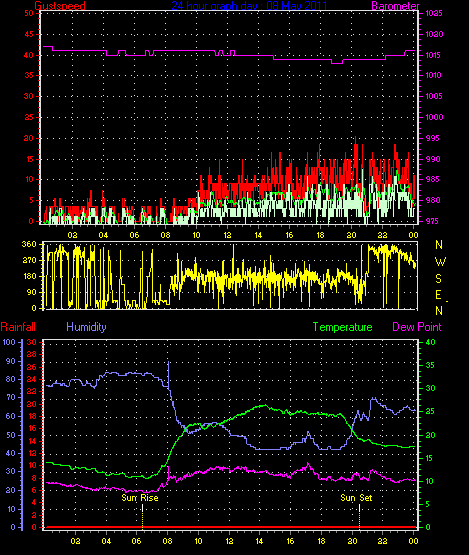The width and height of the screenshot is (469, 555).
Task: Click the Dew Point legend label
Action: [x=417, y=327]
